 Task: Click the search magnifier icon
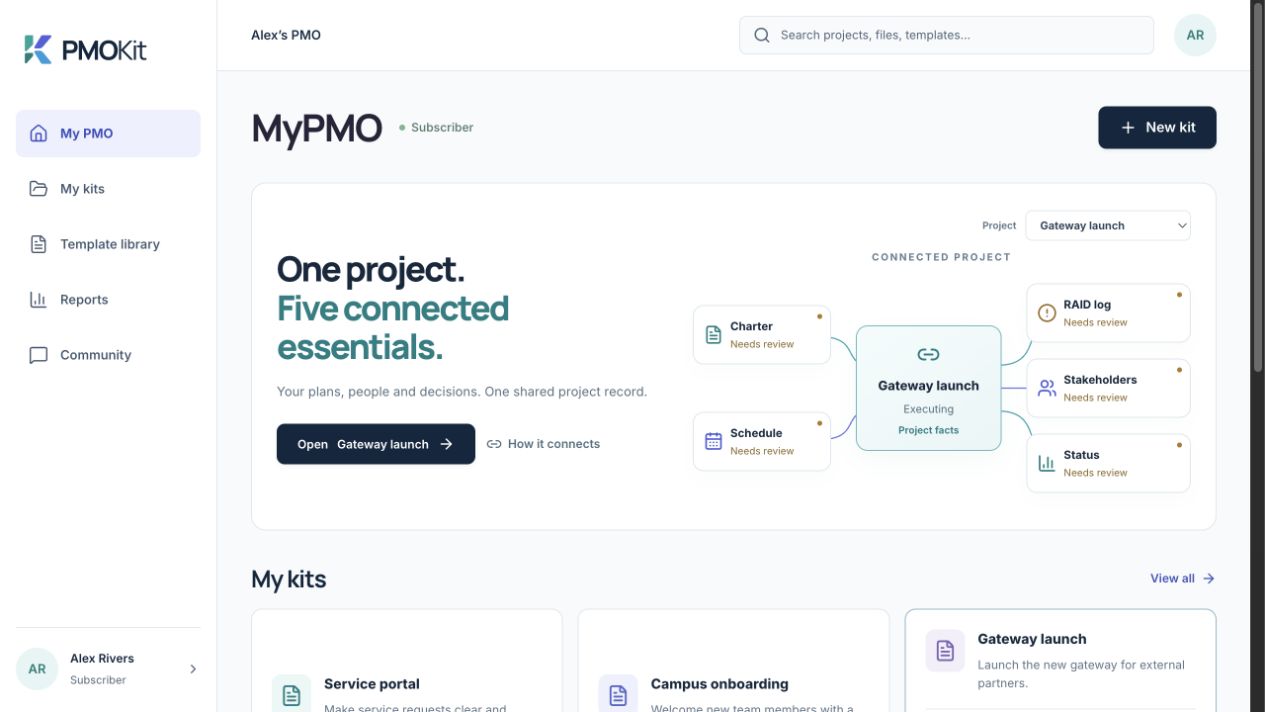coord(762,35)
